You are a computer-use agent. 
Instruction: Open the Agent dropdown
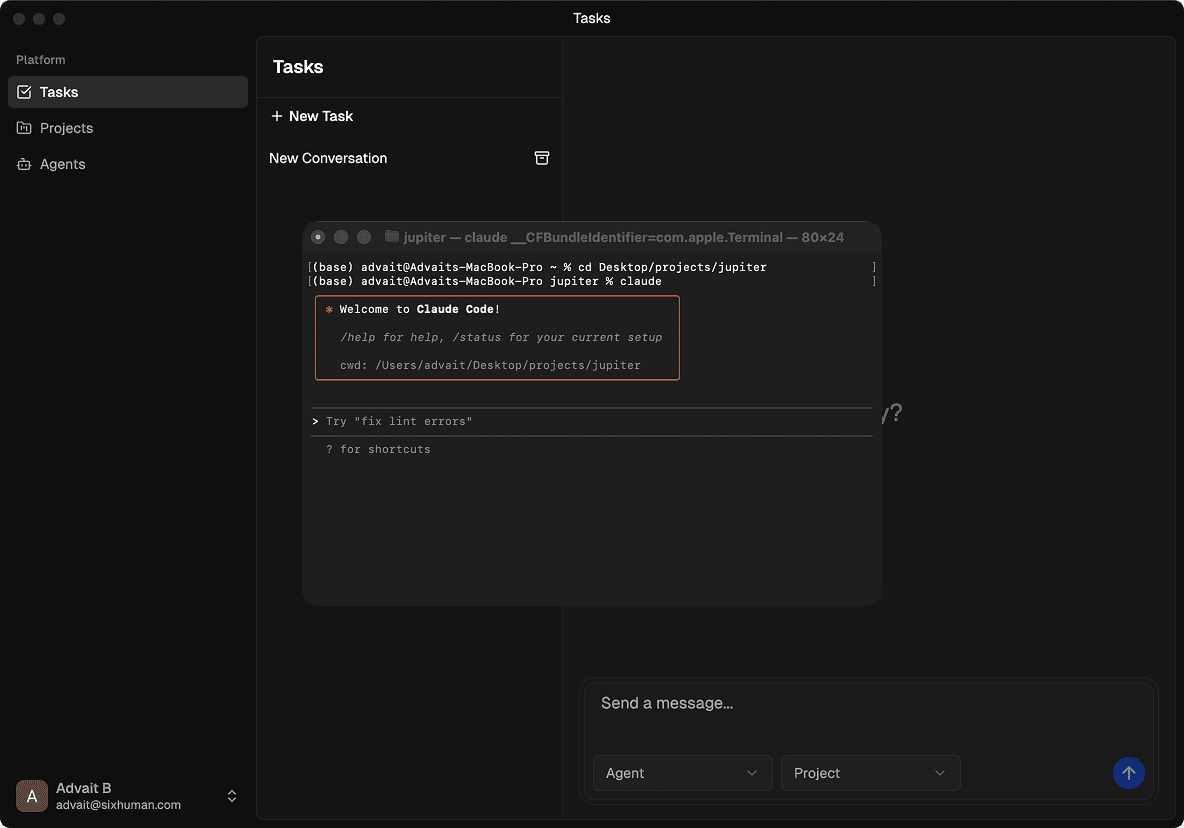click(683, 773)
